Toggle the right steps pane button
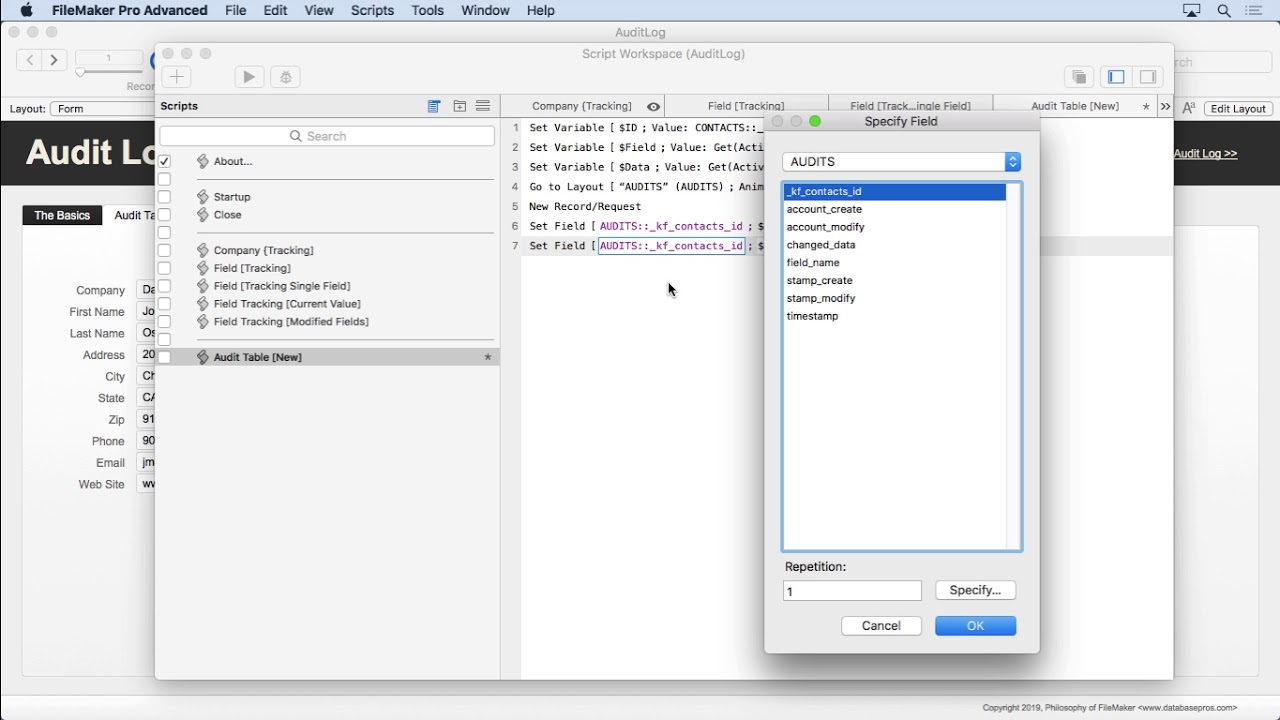The width and height of the screenshot is (1280, 720). point(1148,77)
